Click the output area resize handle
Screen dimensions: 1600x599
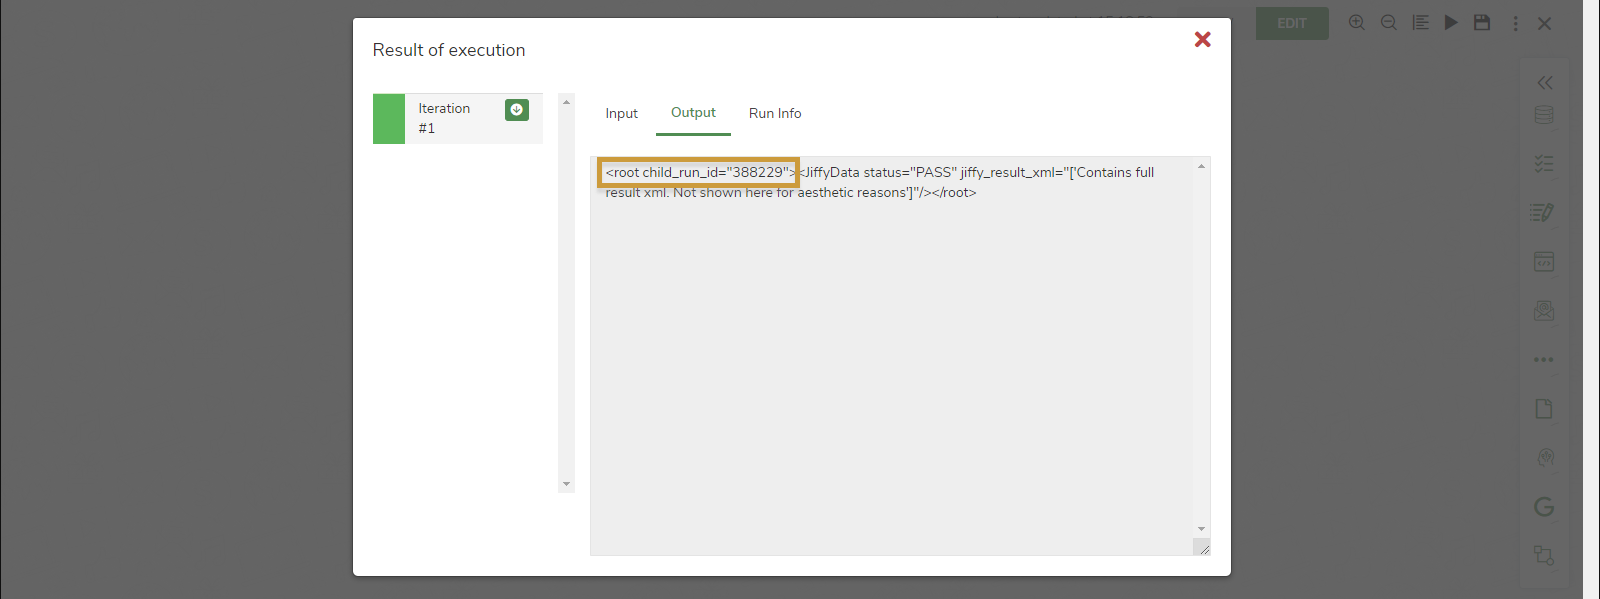pyautogui.click(x=1203, y=548)
